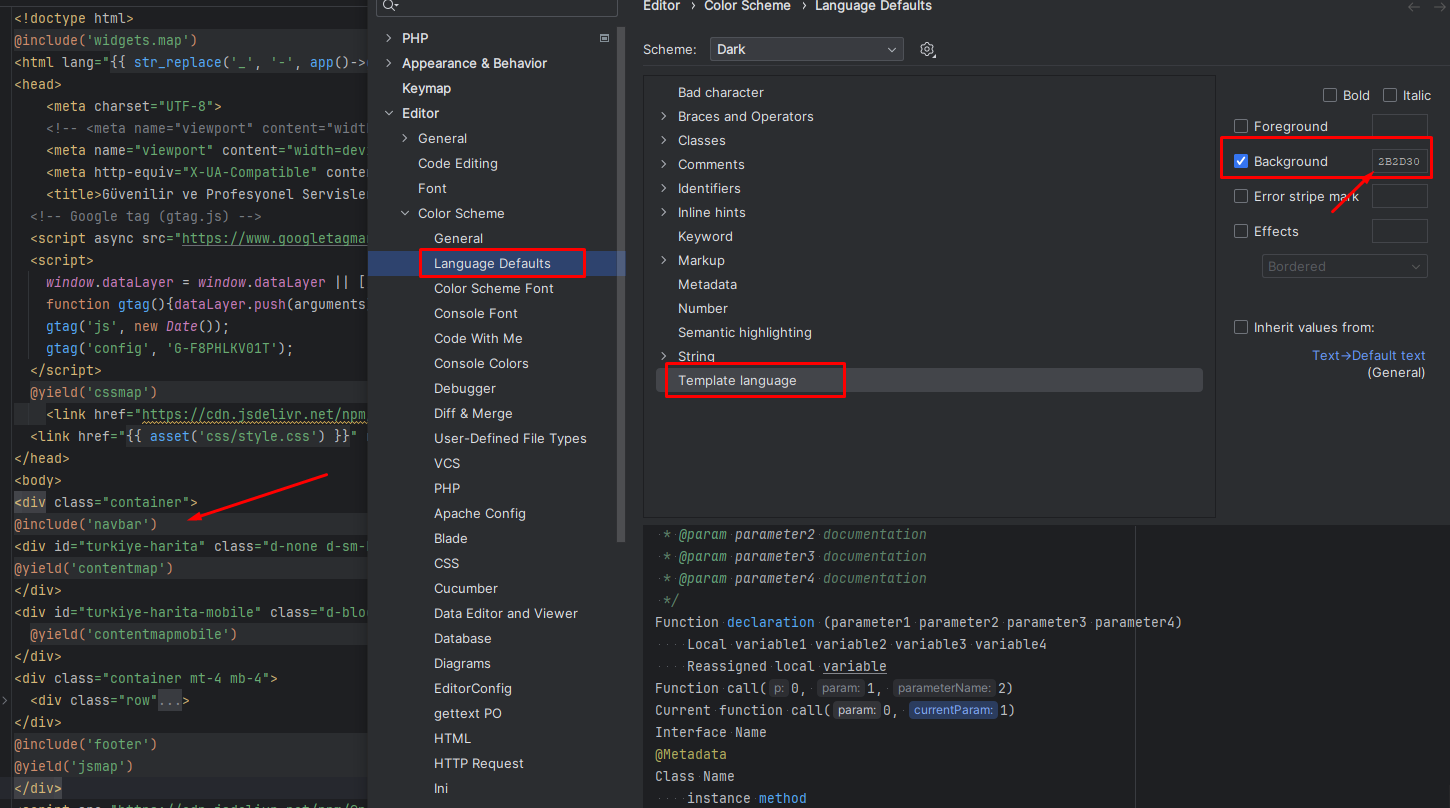Open Debugger color settings
The height and width of the screenshot is (808, 1450).
tap(464, 388)
